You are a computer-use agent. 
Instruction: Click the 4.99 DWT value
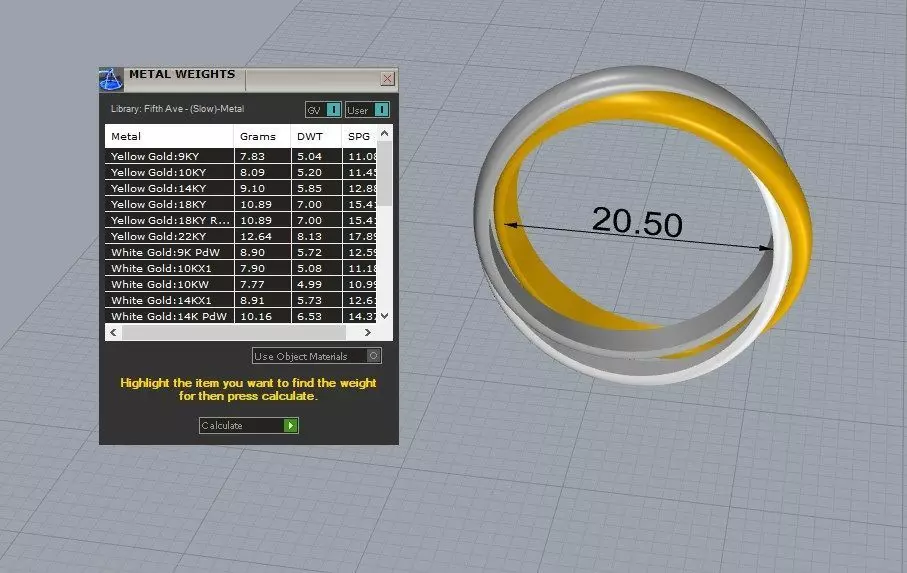pyautogui.click(x=309, y=284)
